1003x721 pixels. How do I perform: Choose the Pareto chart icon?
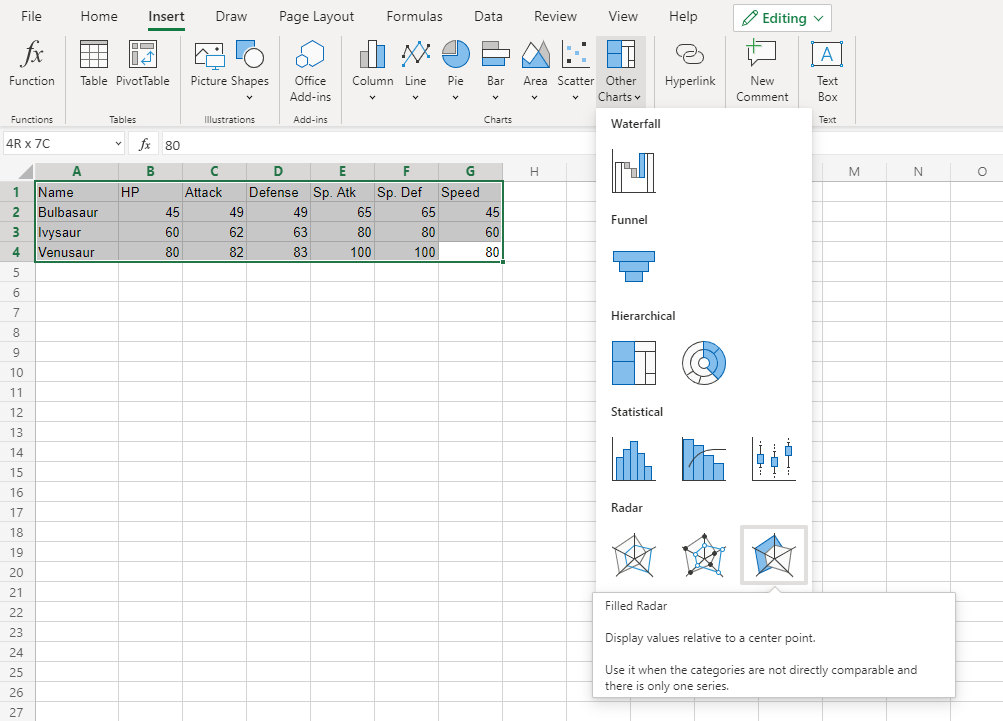point(703,459)
